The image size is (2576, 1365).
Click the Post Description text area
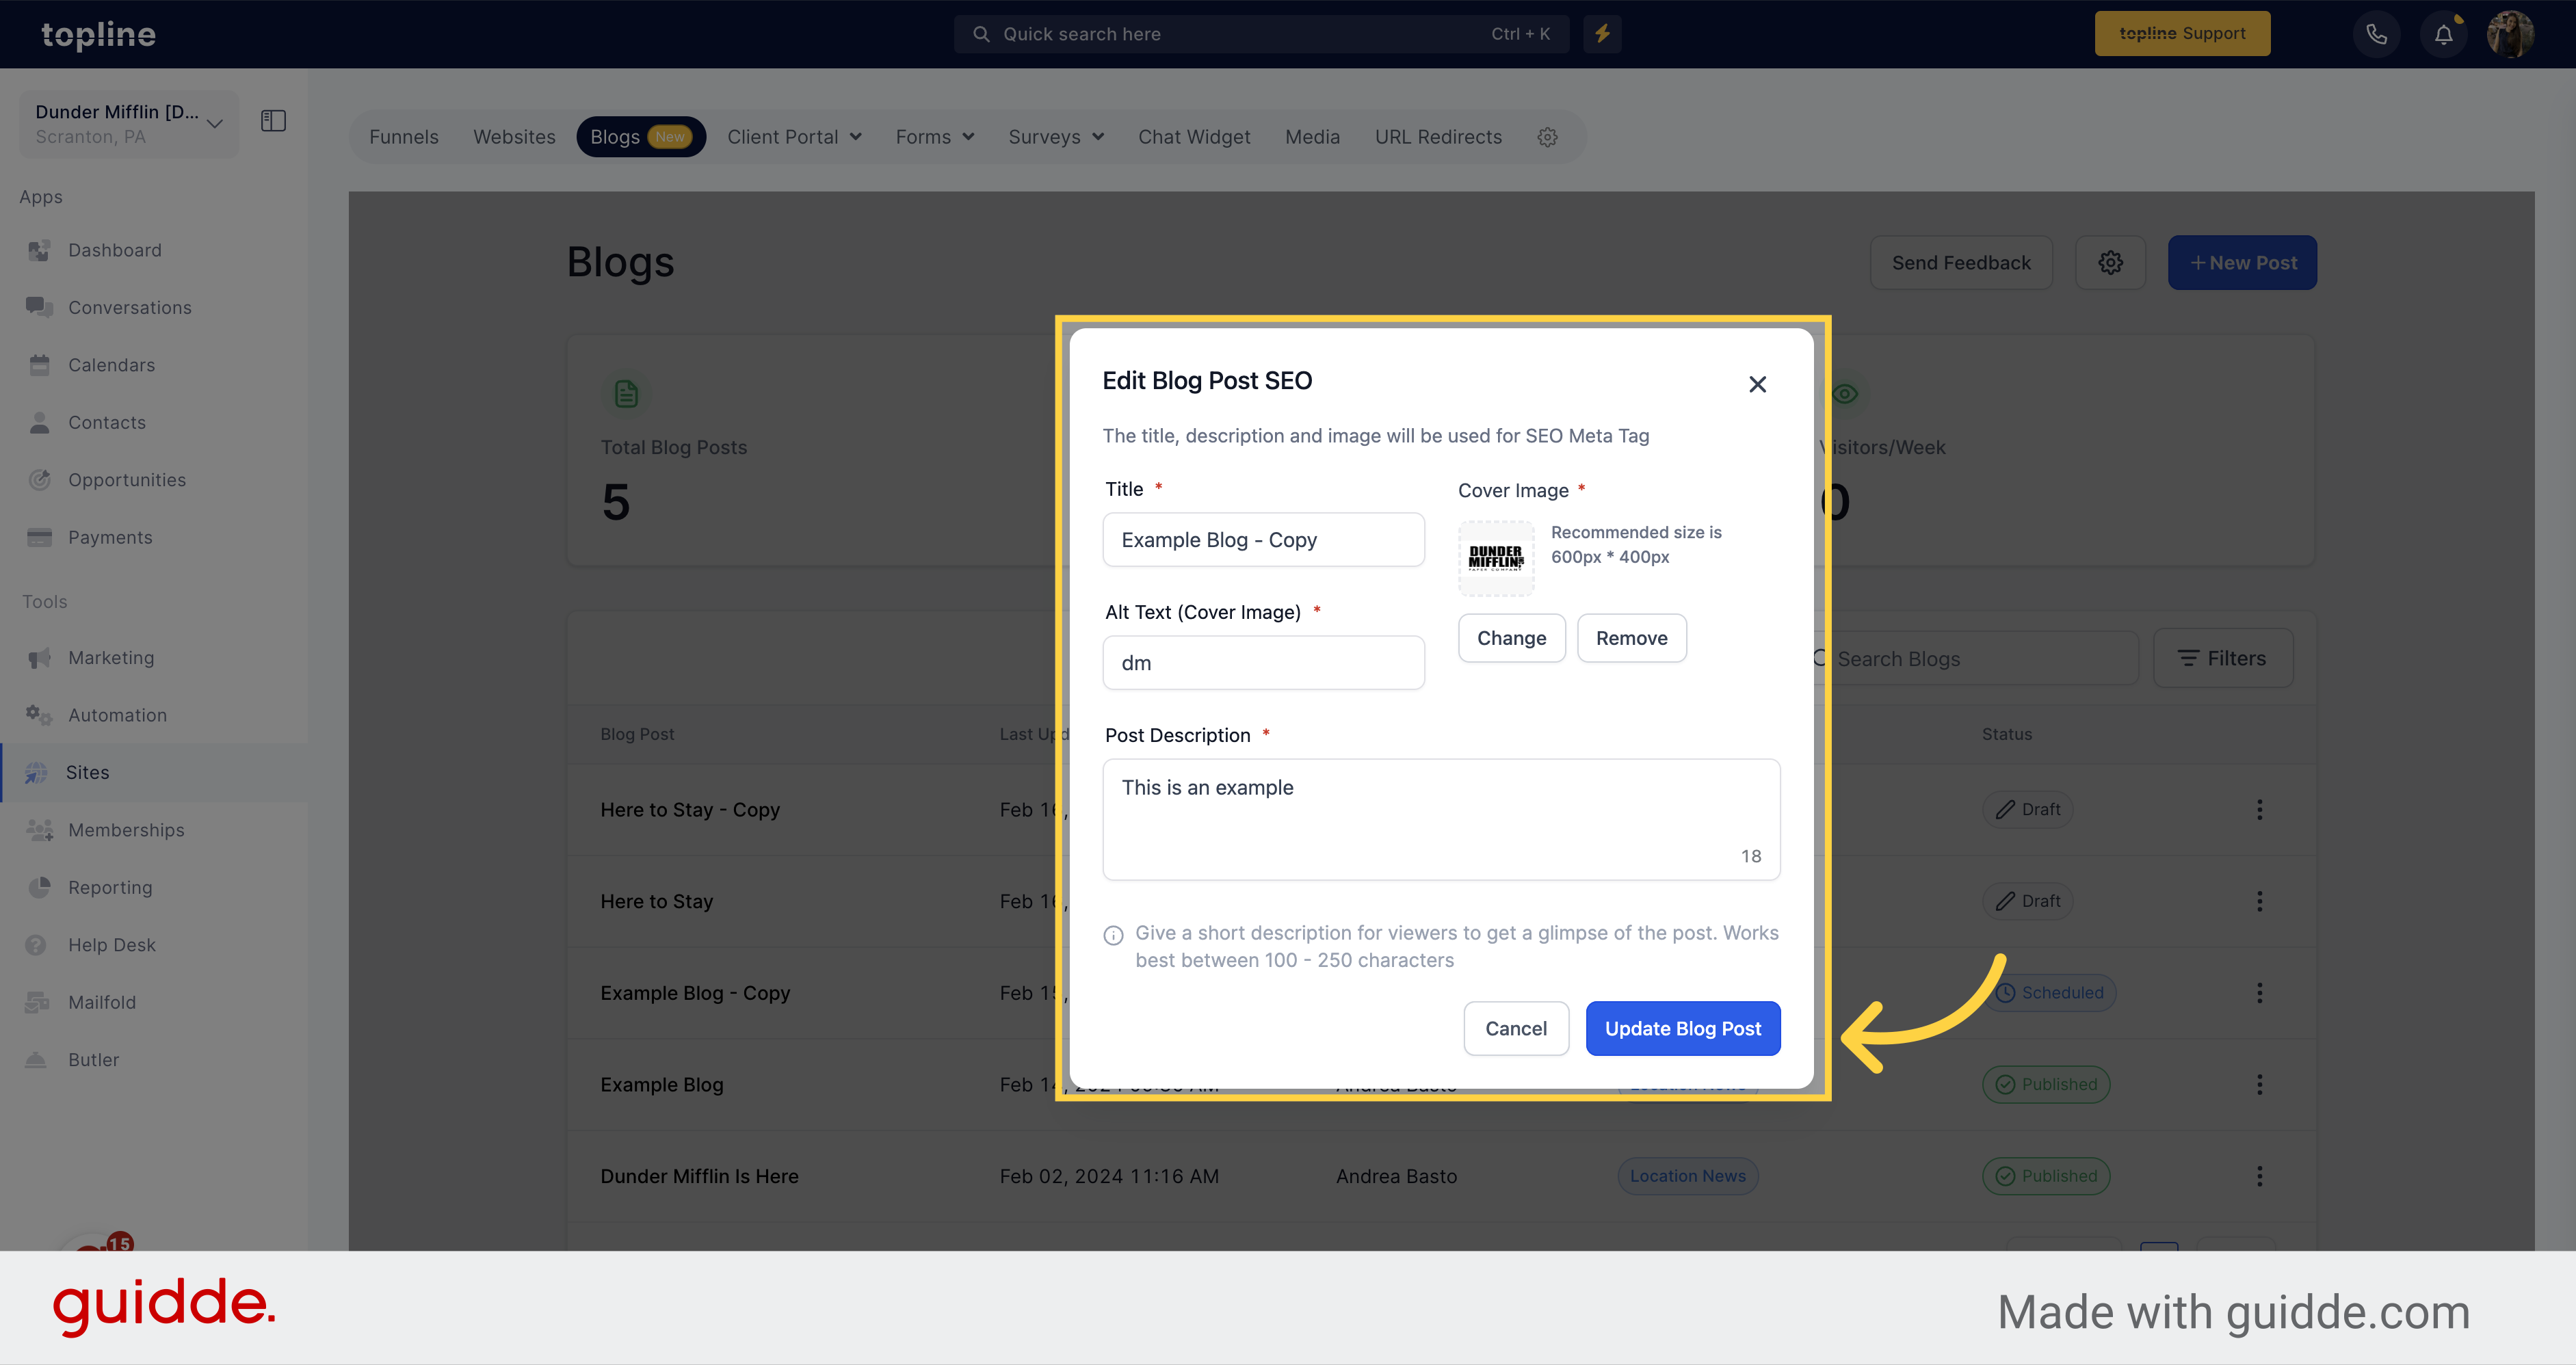tap(1441, 820)
